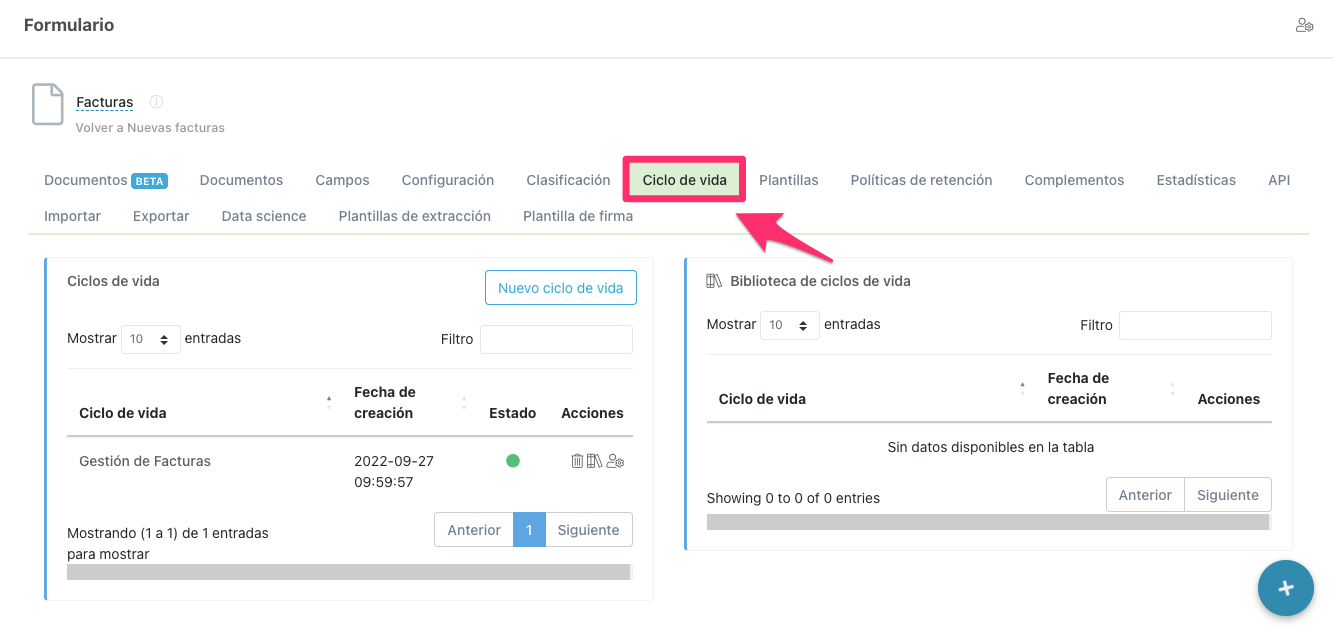
Task: Click the document file icon beside Facturas
Action: [x=48, y=105]
